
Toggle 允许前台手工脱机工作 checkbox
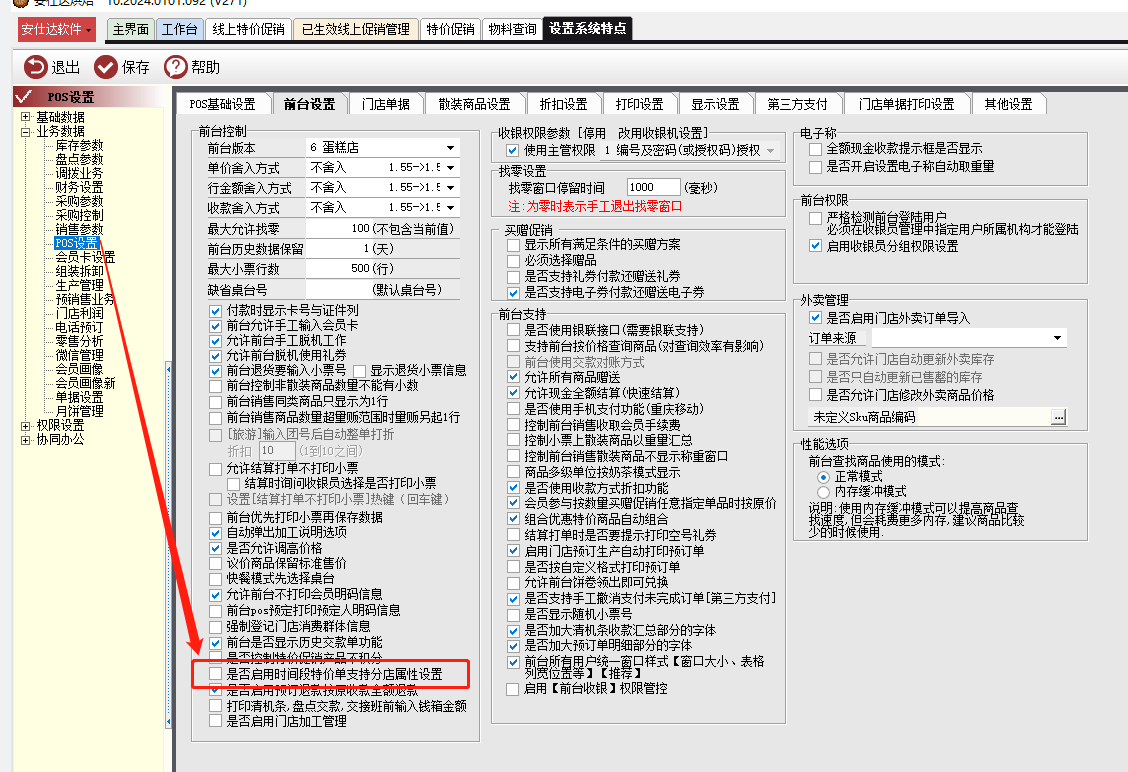[215, 340]
